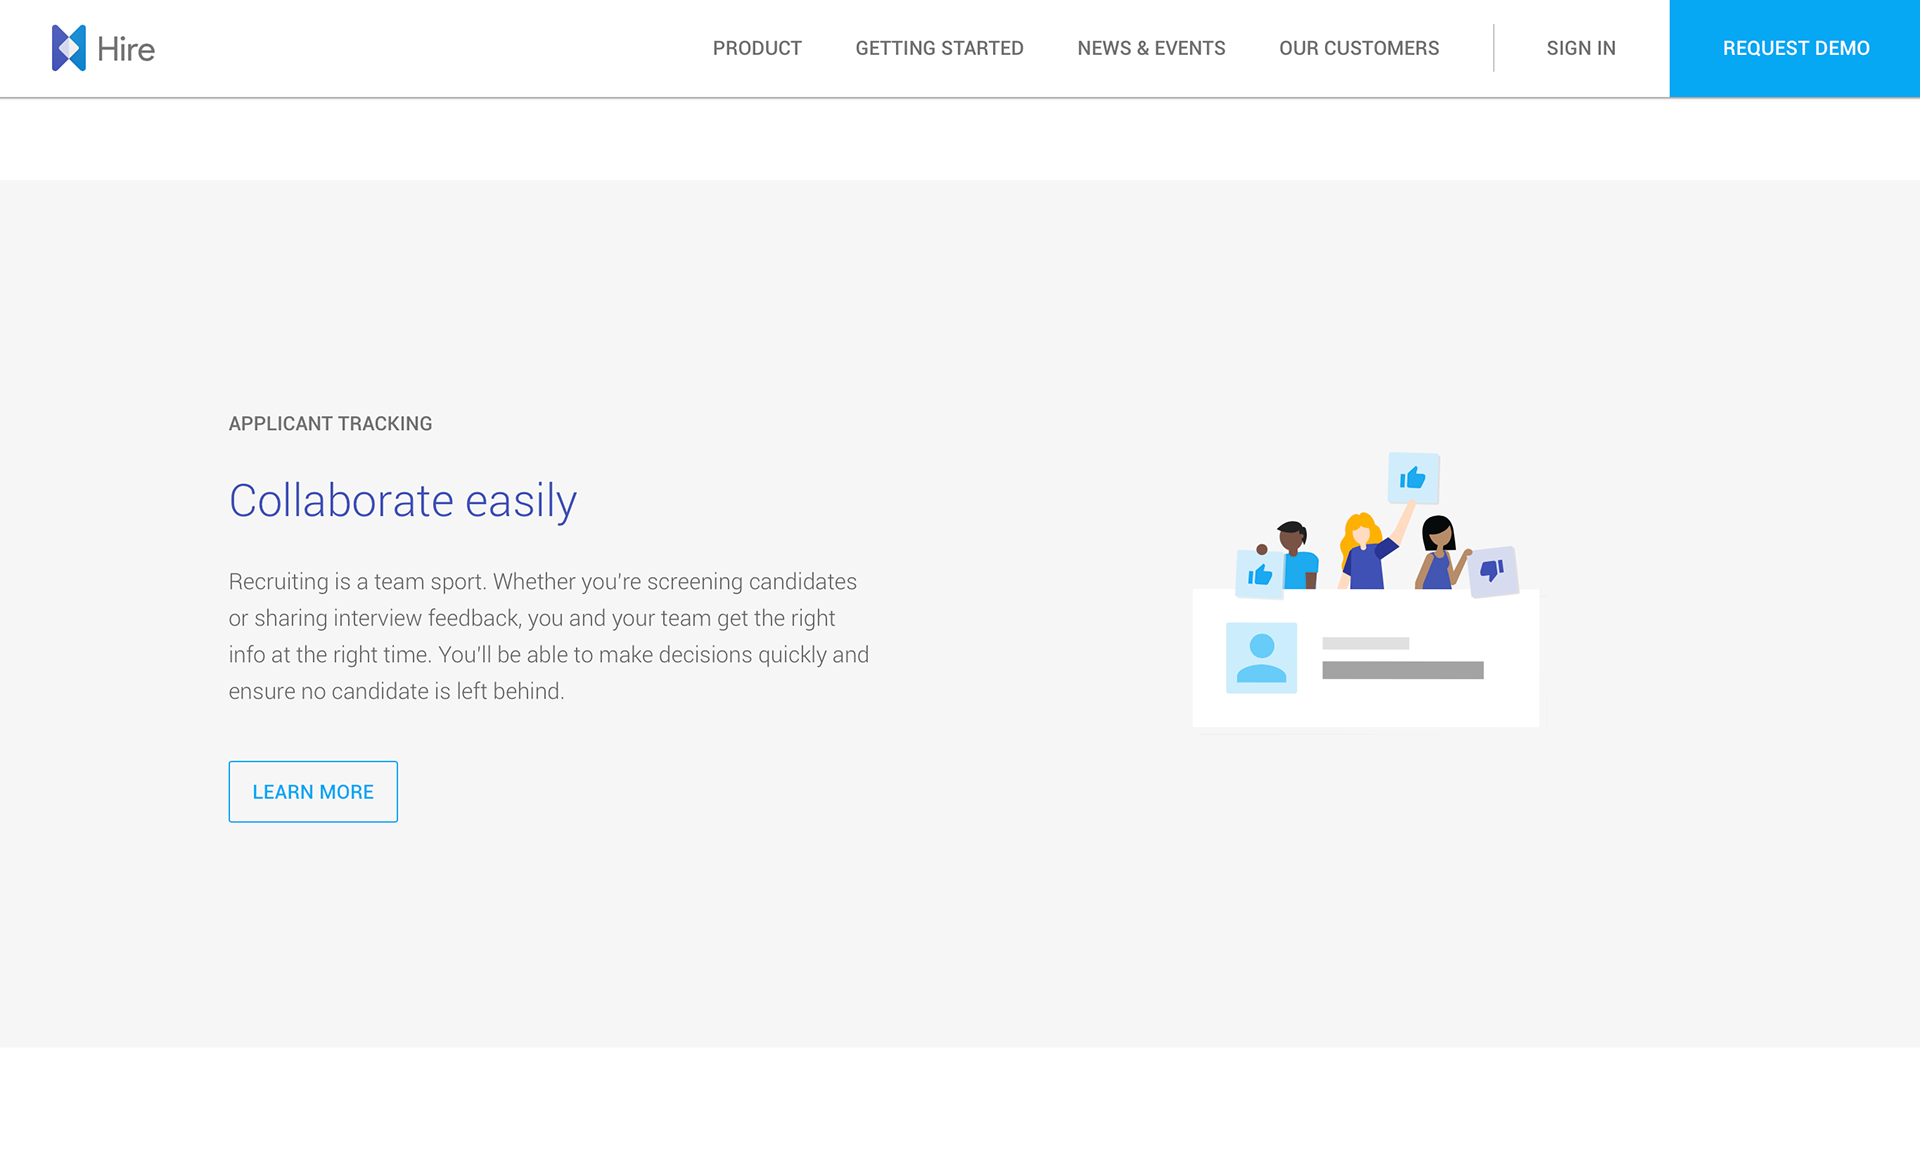Screen dimensions: 1920x1163
Task: Click the 'Hire' wordmark text
Action: click(126, 49)
